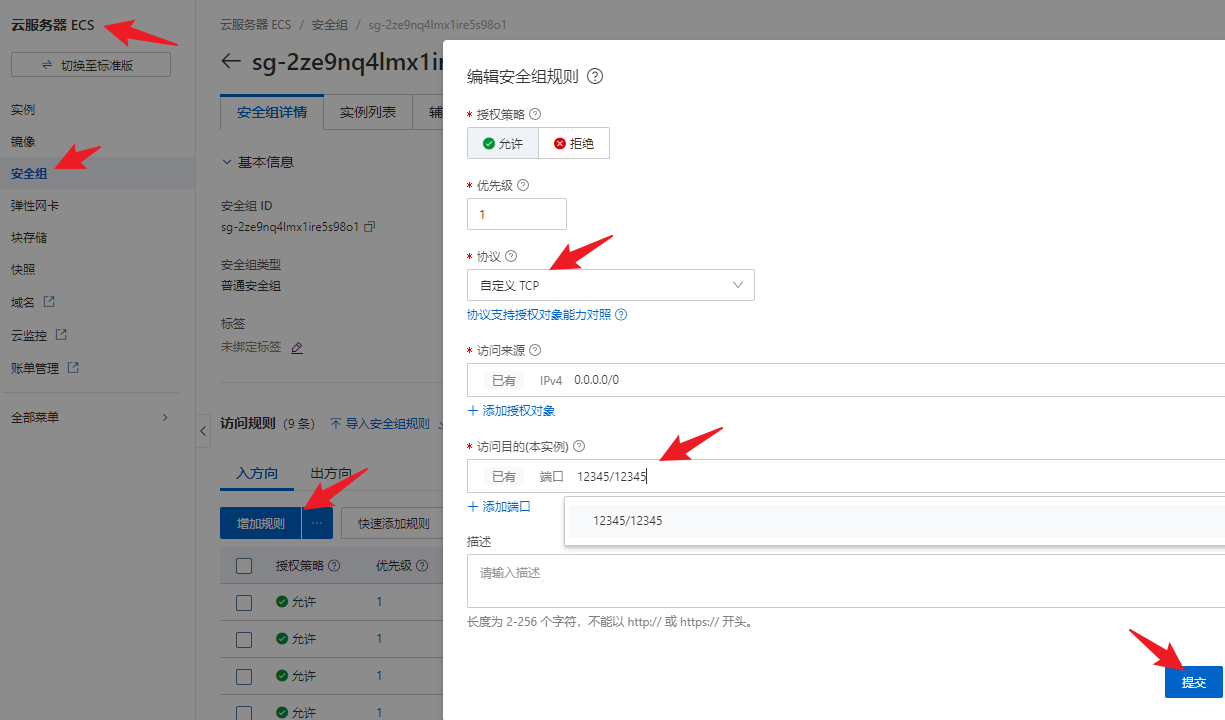Click help icon beside 编辑安全组规则 title
The height and width of the screenshot is (720, 1225).
pos(595,76)
